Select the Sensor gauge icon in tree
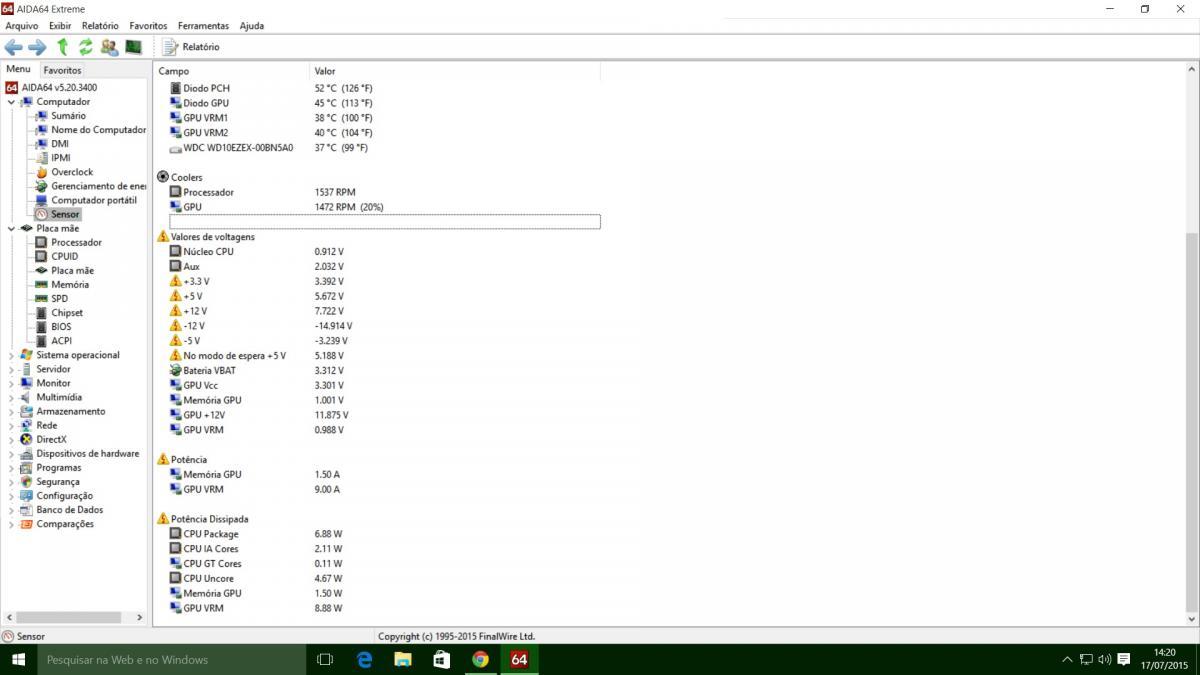The width and height of the screenshot is (1200, 675). coord(41,214)
